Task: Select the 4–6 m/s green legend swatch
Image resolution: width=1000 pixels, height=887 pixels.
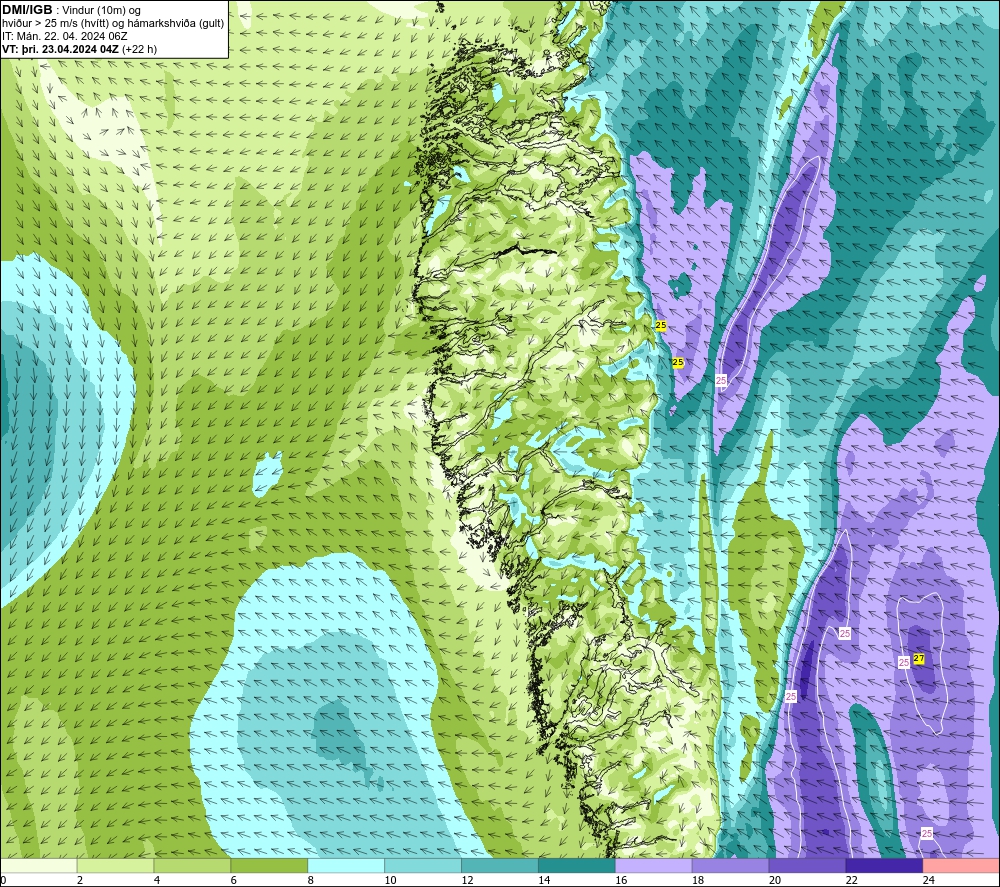Action: (x=192, y=865)
